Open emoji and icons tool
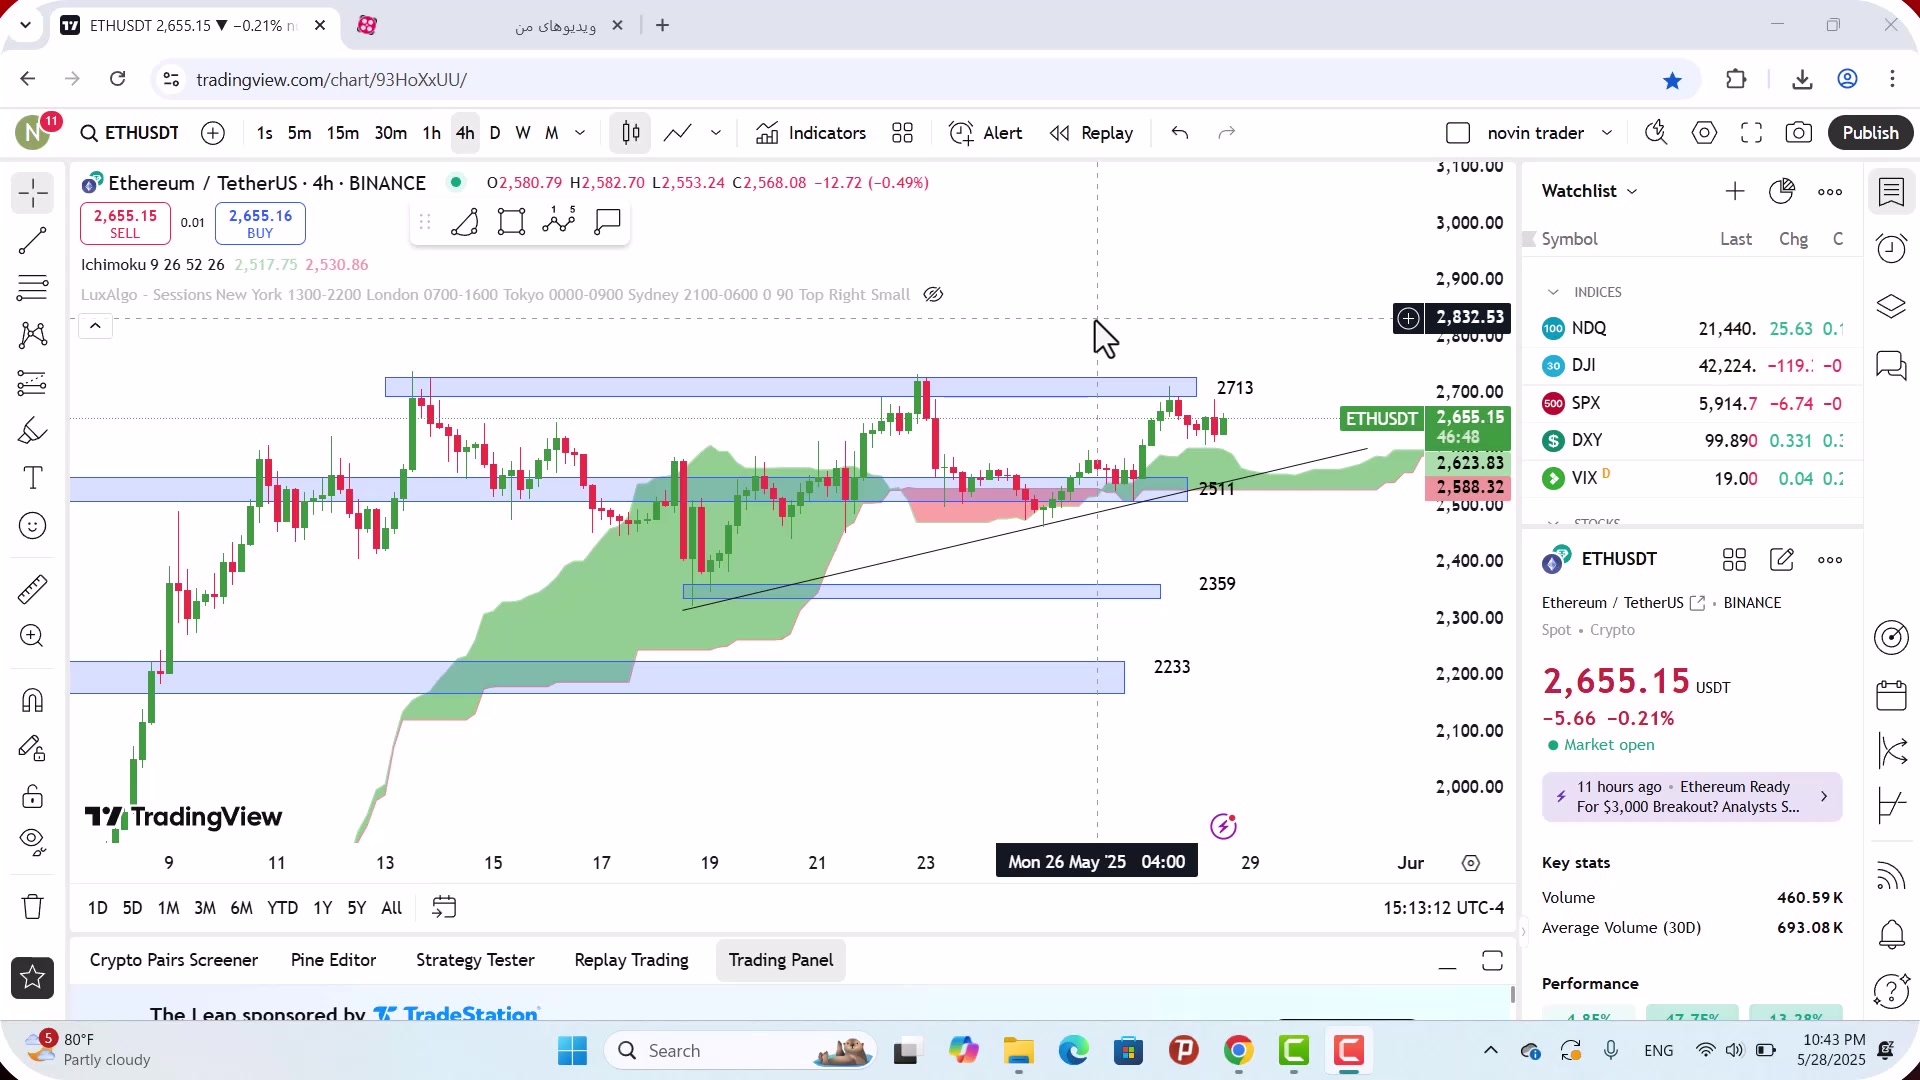Image resolution: width=1920 pixels, height=1080 pixels. [x=32, y=526]
